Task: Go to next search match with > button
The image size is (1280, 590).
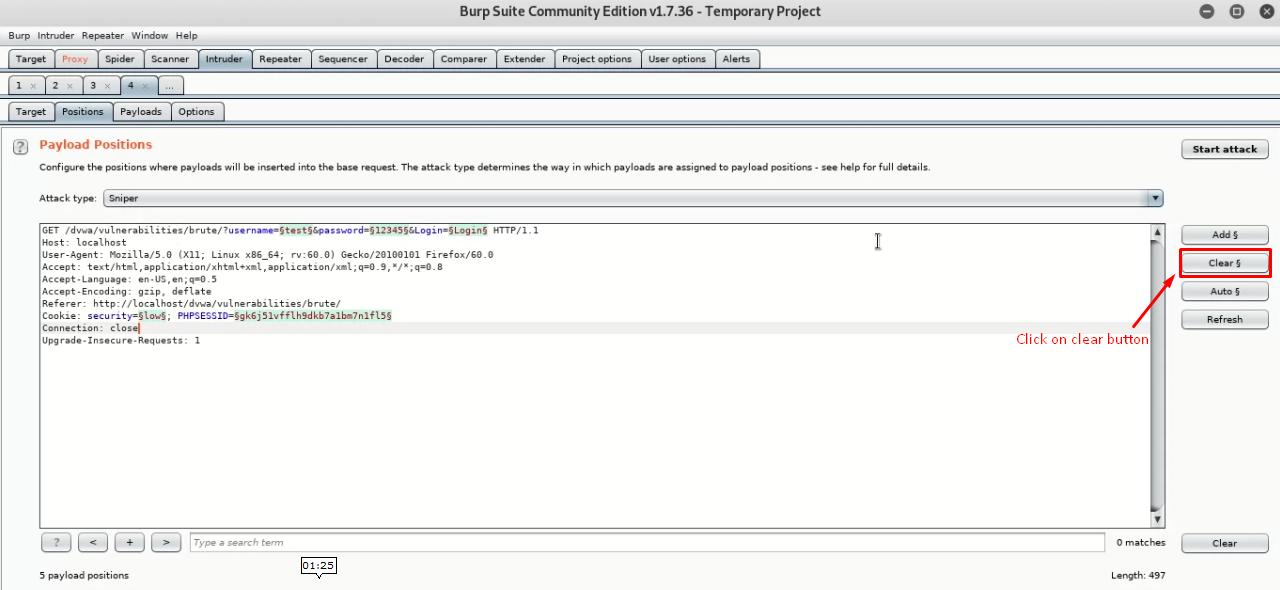Action: [166, 542]
